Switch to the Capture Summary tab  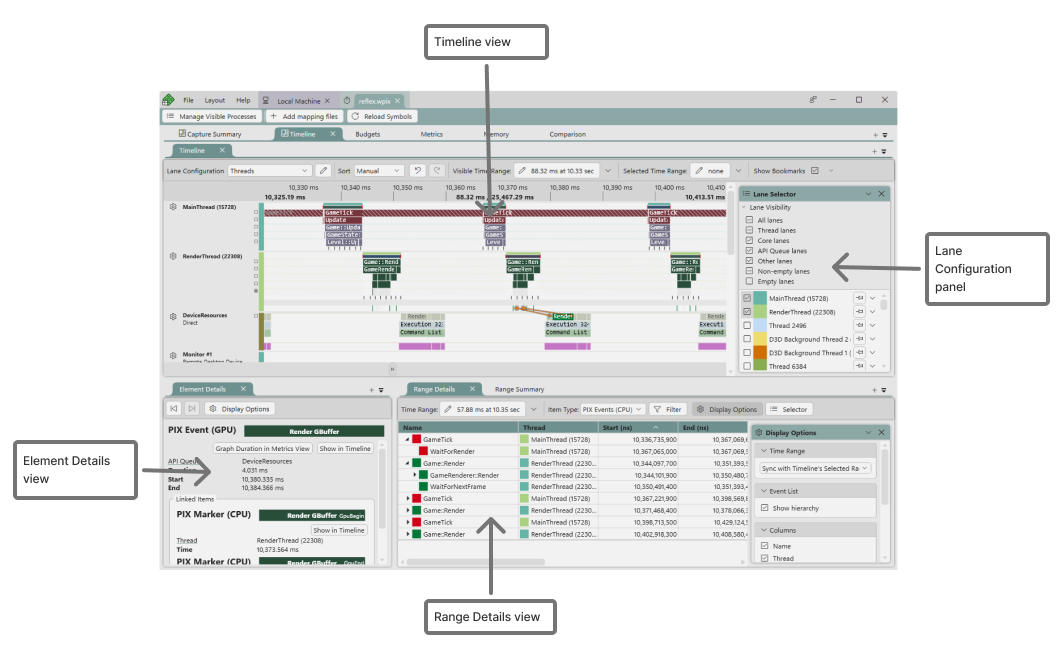point(210,134)
